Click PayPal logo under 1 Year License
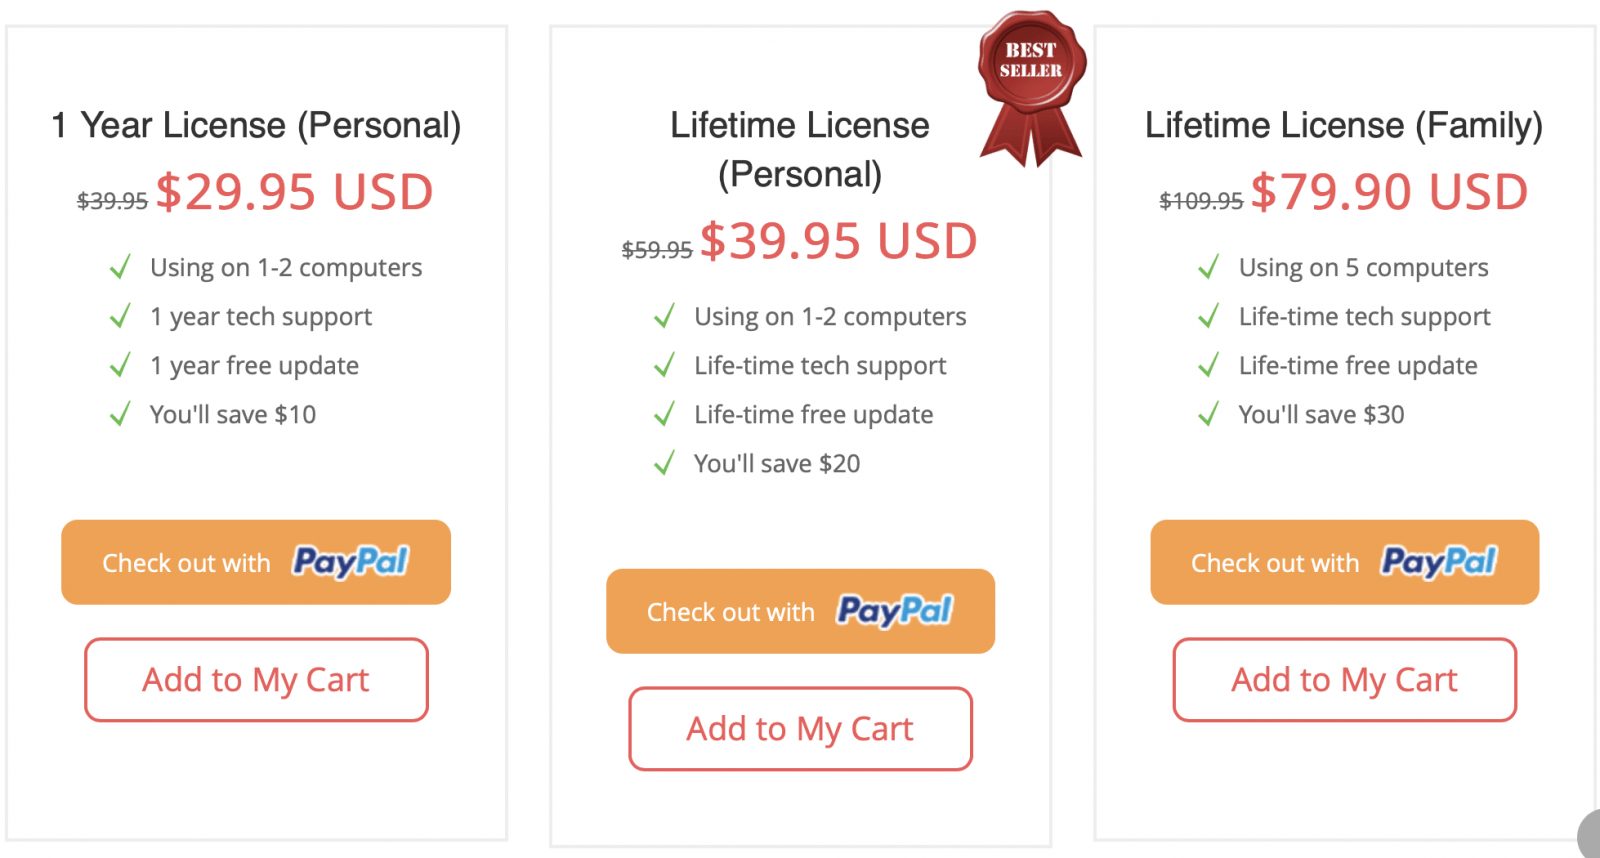This screenshot has width=1600, height=858. pos(350,562)
